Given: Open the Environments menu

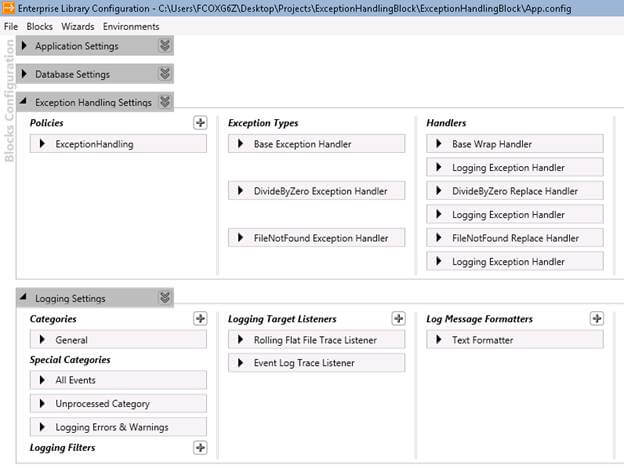Looking at the screenshot, I should 130,26.
